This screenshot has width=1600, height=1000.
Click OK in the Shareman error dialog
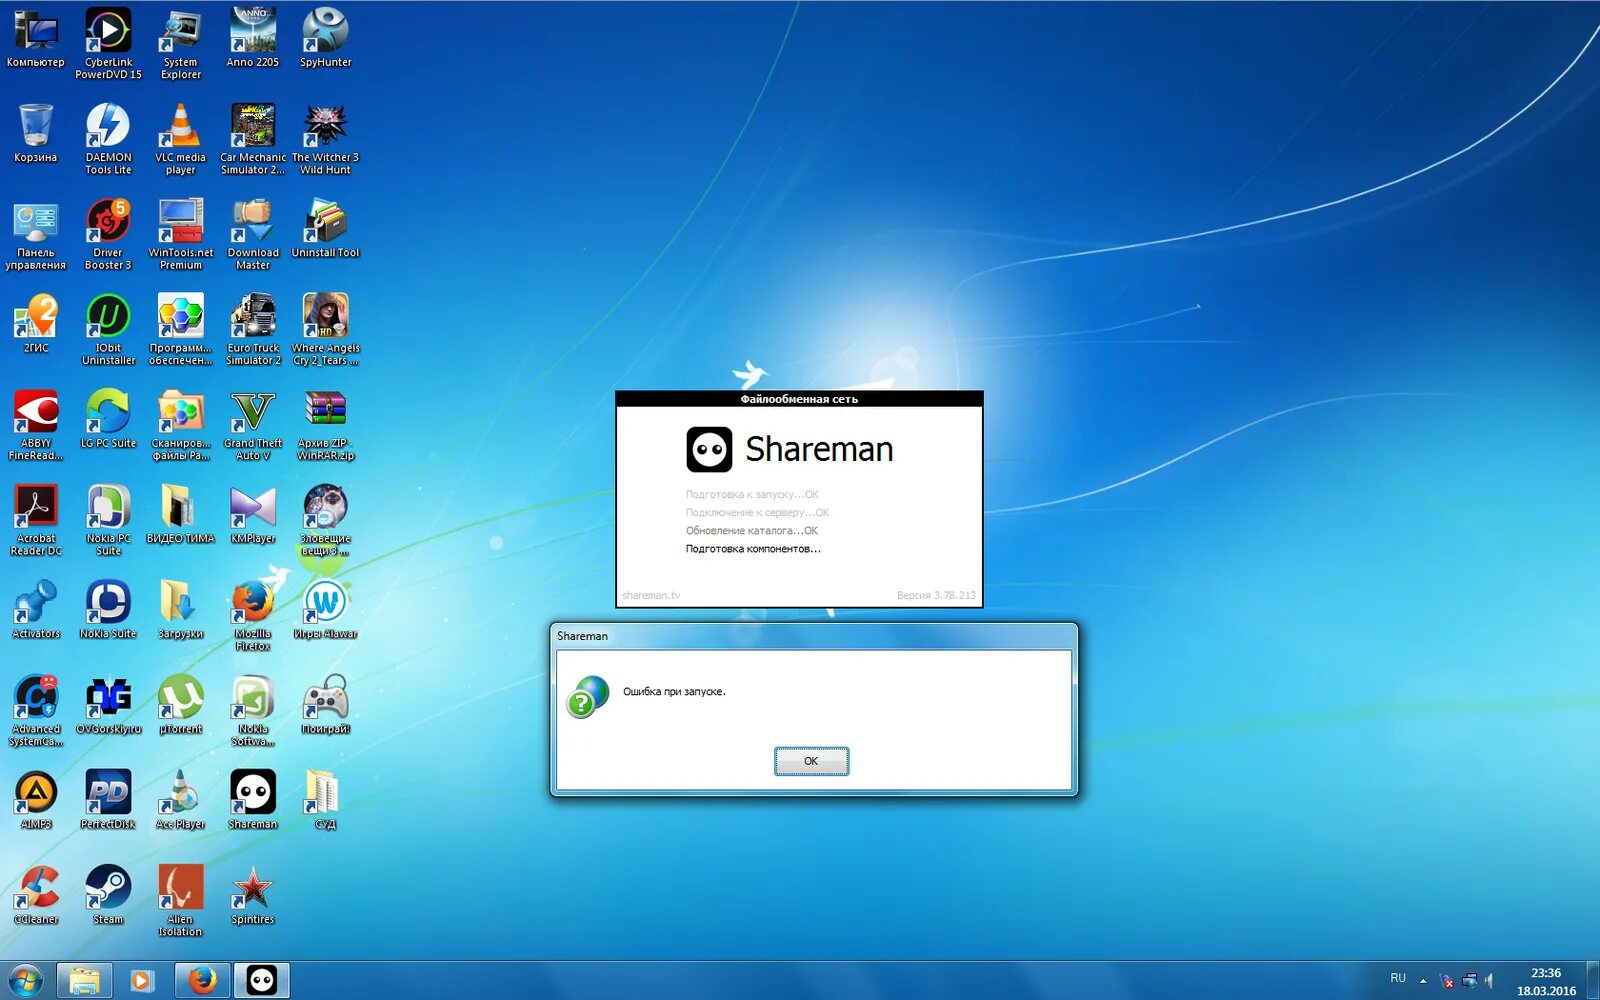click(x=811, y=761)
